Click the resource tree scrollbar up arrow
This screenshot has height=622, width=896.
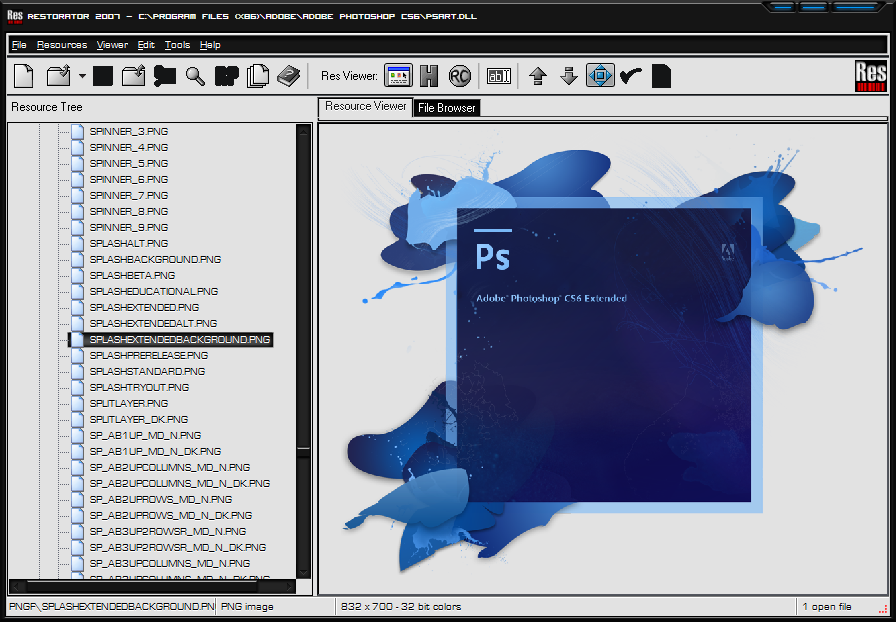(x=303, y=131)
